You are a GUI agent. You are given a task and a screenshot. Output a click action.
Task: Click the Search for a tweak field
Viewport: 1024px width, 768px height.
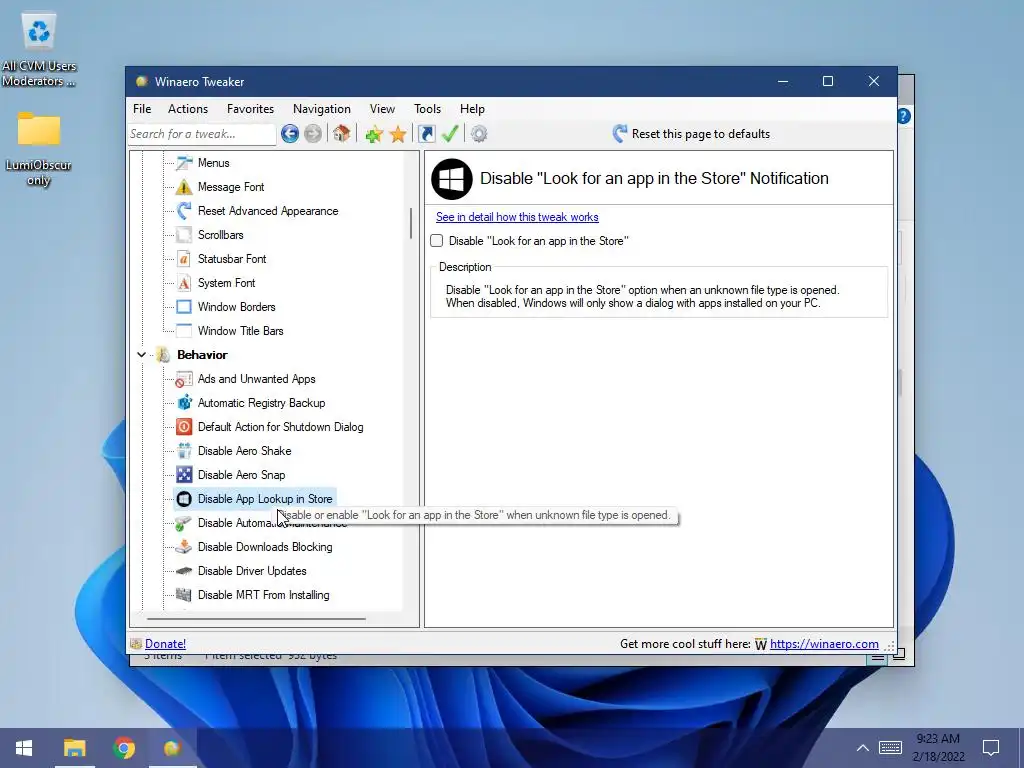click(202, 134)
